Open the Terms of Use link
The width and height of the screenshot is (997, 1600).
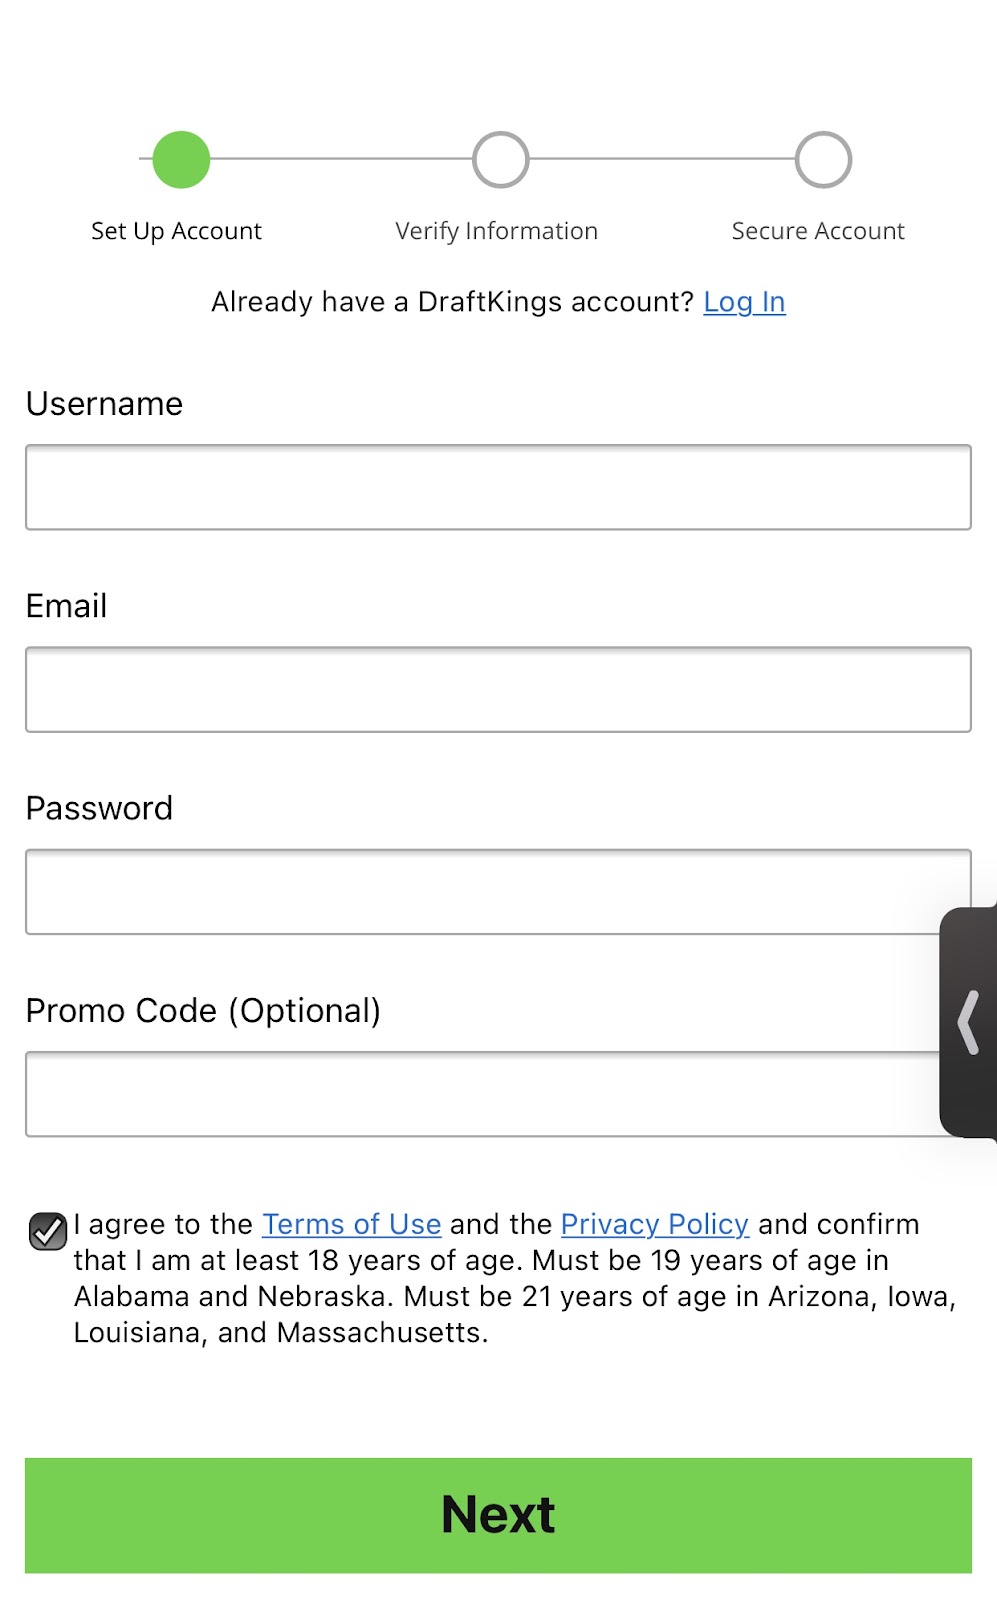click(x=351, y=1224)
